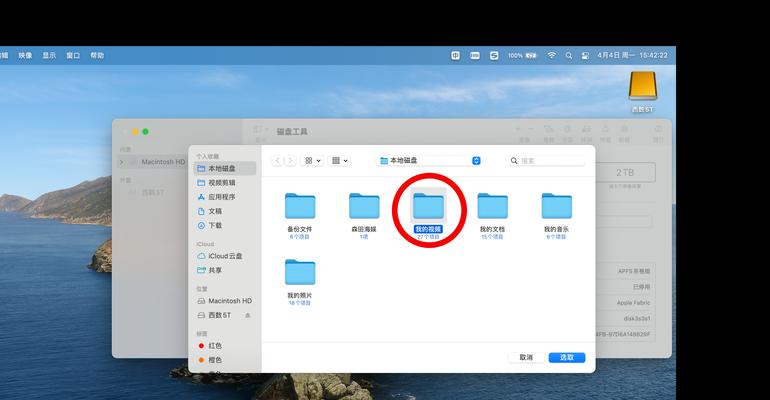Select the 红色 tag in the sidebar
The height and width of the screenshot is (400, 770).
point(210,346)
